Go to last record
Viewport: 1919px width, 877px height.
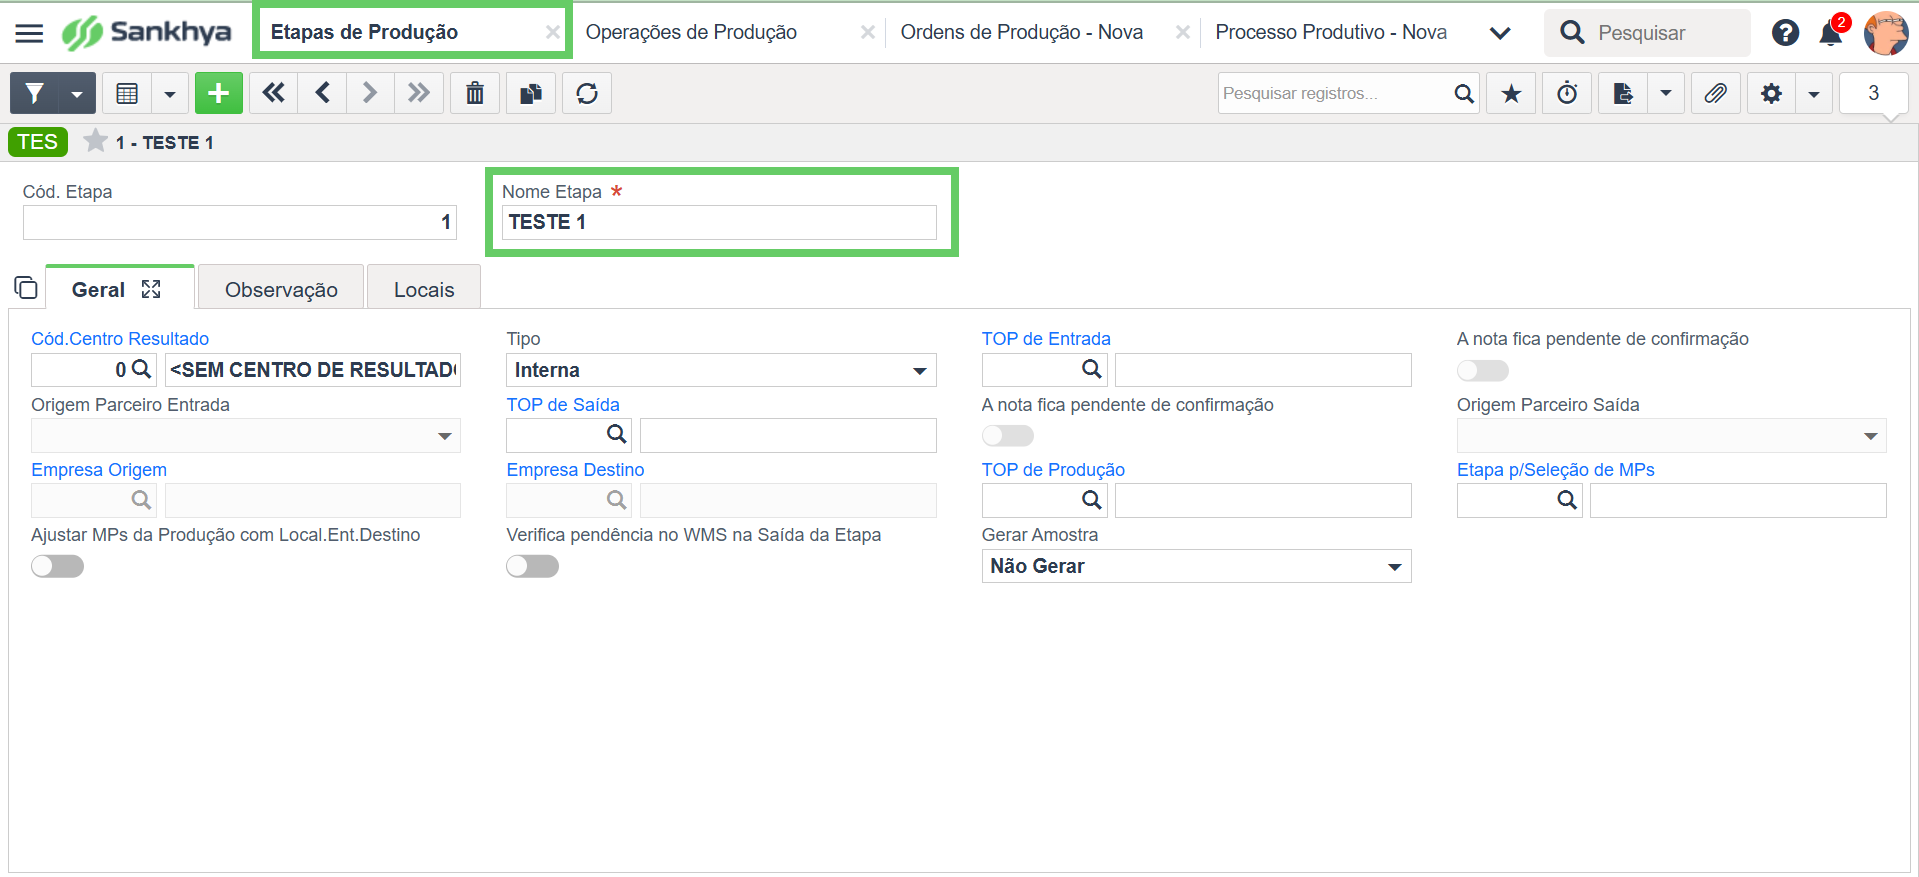[x=419, y=93]
